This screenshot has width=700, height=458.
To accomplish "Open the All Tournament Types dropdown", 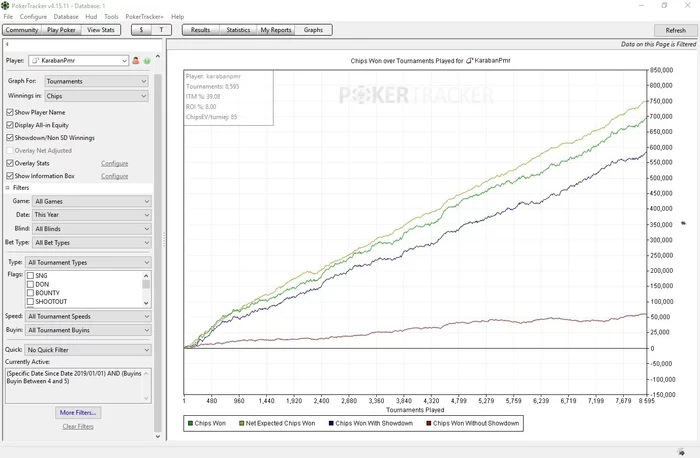I will pyautogui.click(x=88, y=262).
